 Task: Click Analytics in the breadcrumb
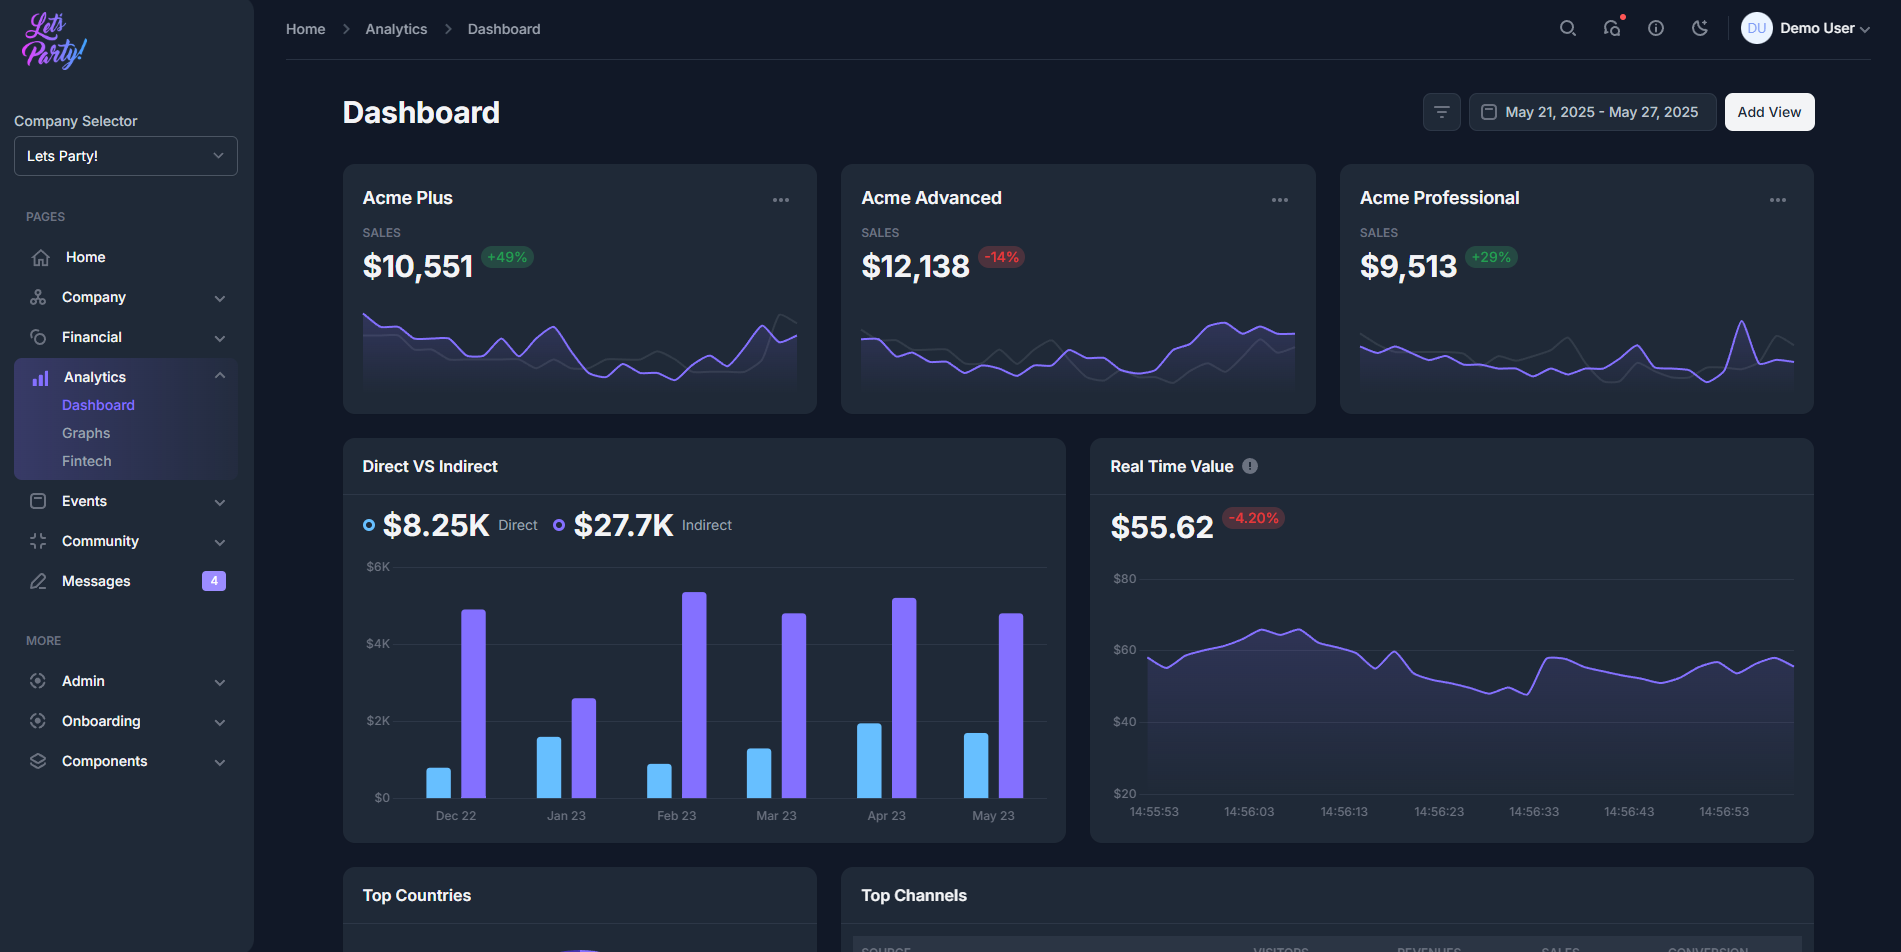point(396,29)
